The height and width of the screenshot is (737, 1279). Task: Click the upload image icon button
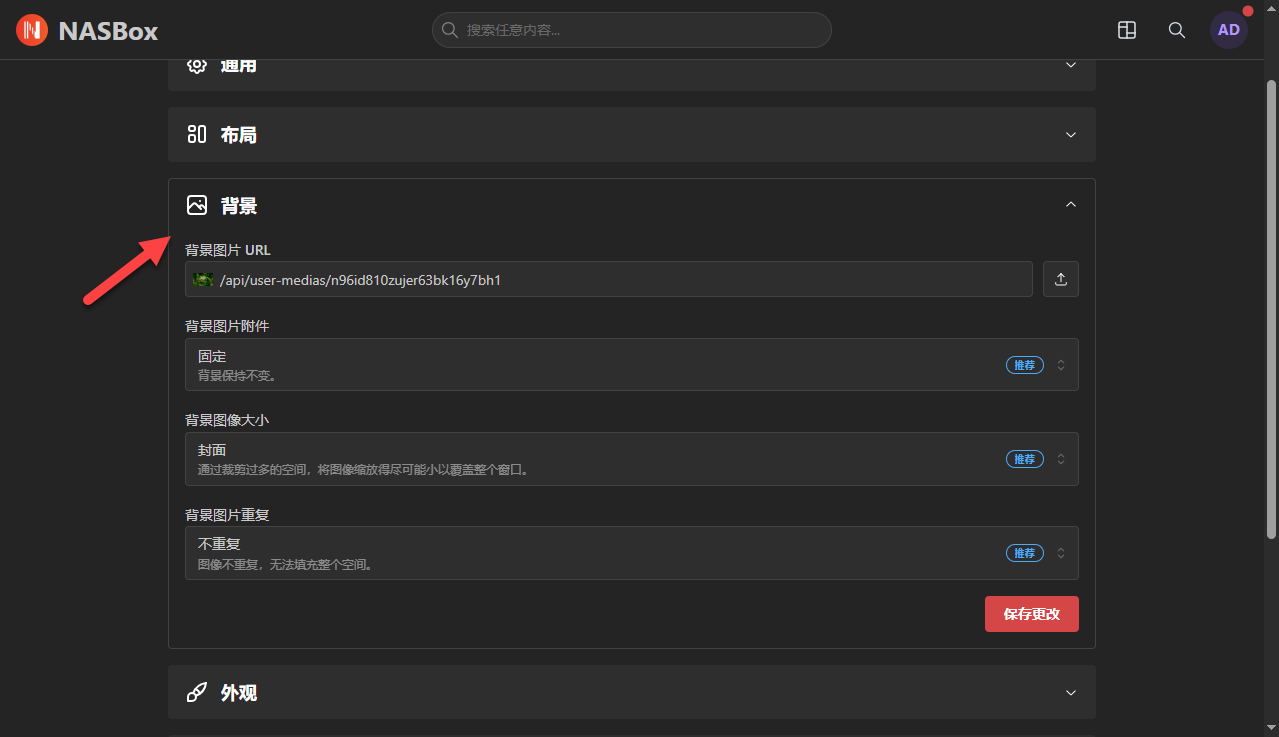(x=1061, y=279)
